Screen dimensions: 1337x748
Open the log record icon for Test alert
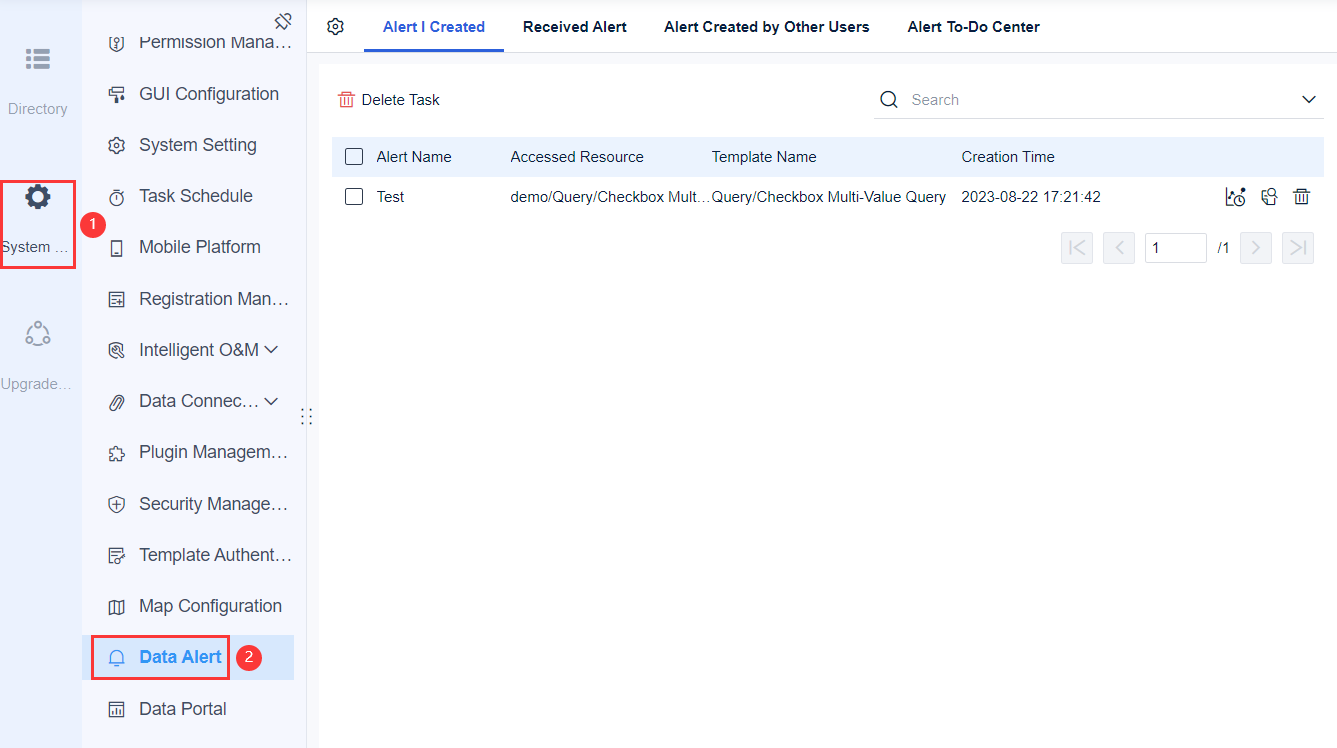tap(1268, 196)
